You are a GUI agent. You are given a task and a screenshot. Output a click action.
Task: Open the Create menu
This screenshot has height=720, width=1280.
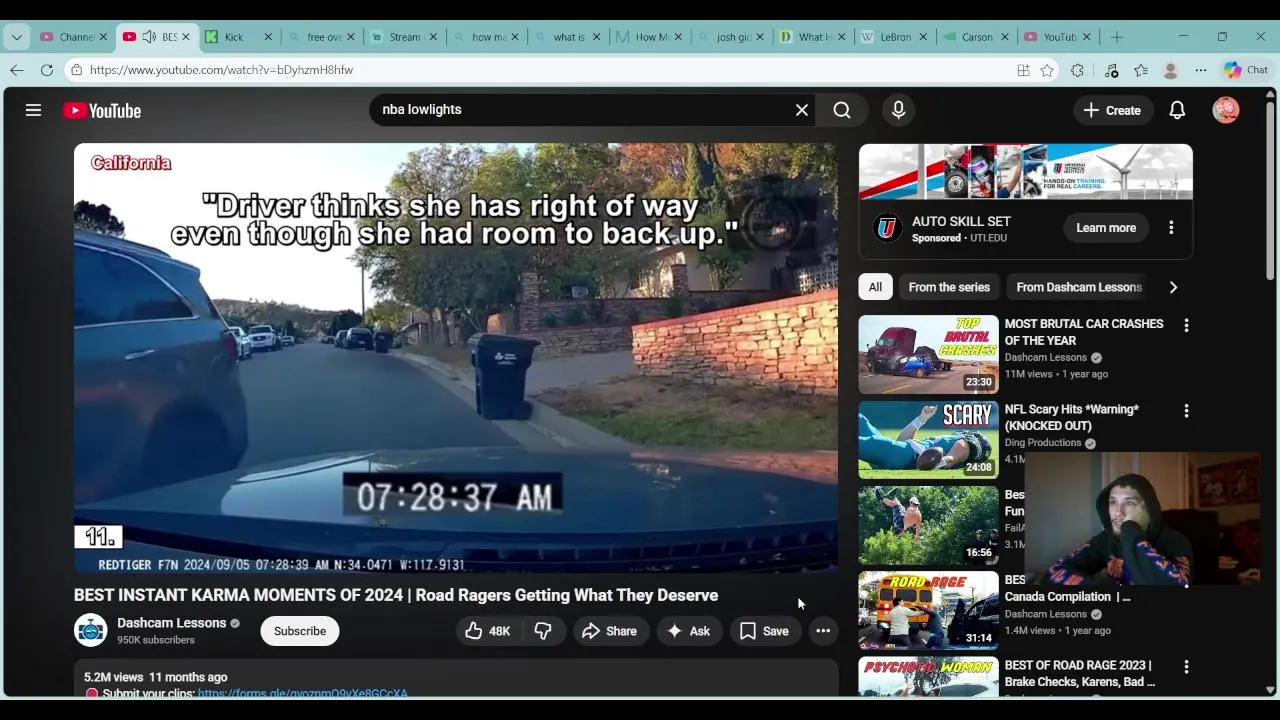[x=1112, y=110]
